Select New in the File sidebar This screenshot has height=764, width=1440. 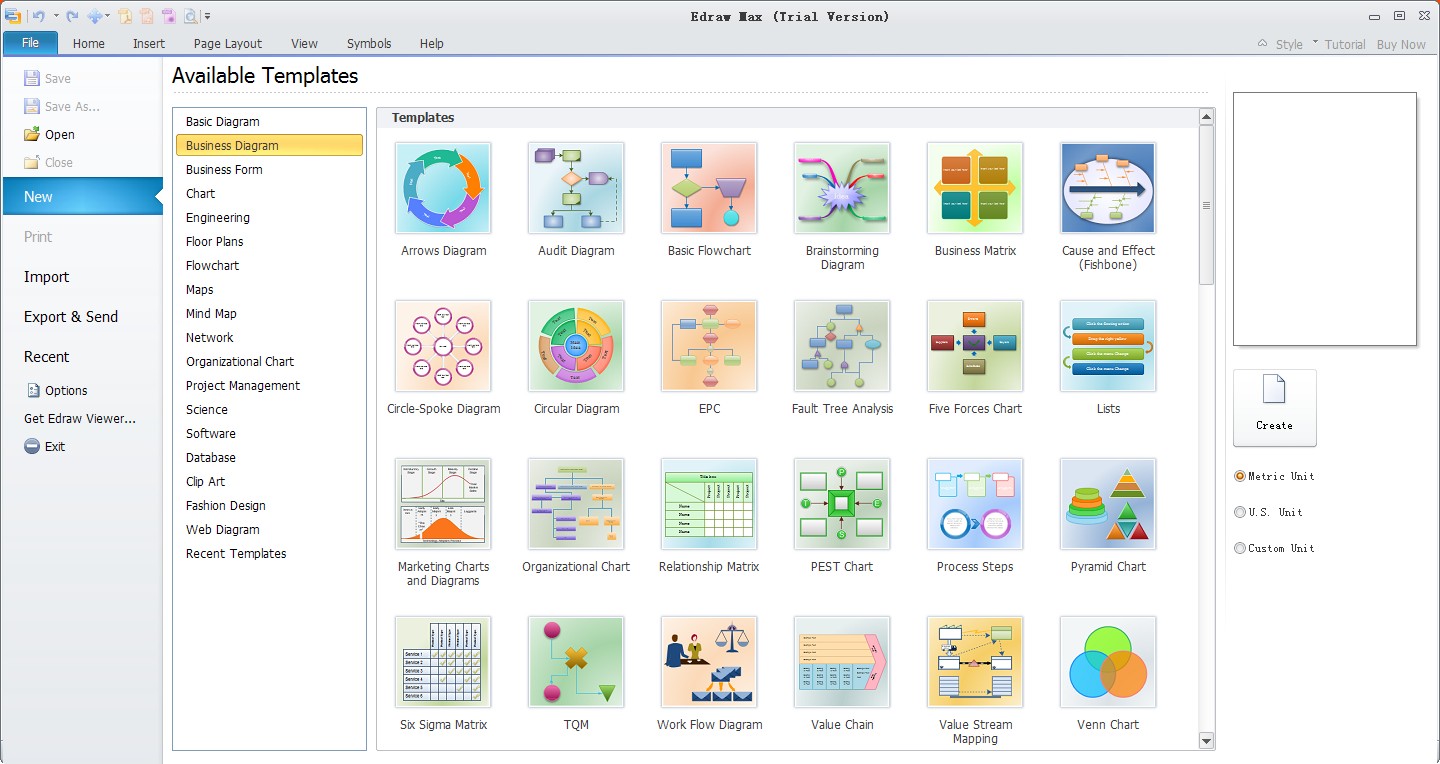[82, 196]
